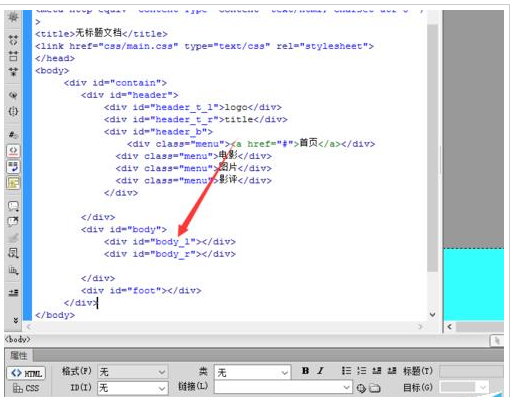Apply unordered list formatting
This screenshot has height=397, width=510.
coord(346,371)
